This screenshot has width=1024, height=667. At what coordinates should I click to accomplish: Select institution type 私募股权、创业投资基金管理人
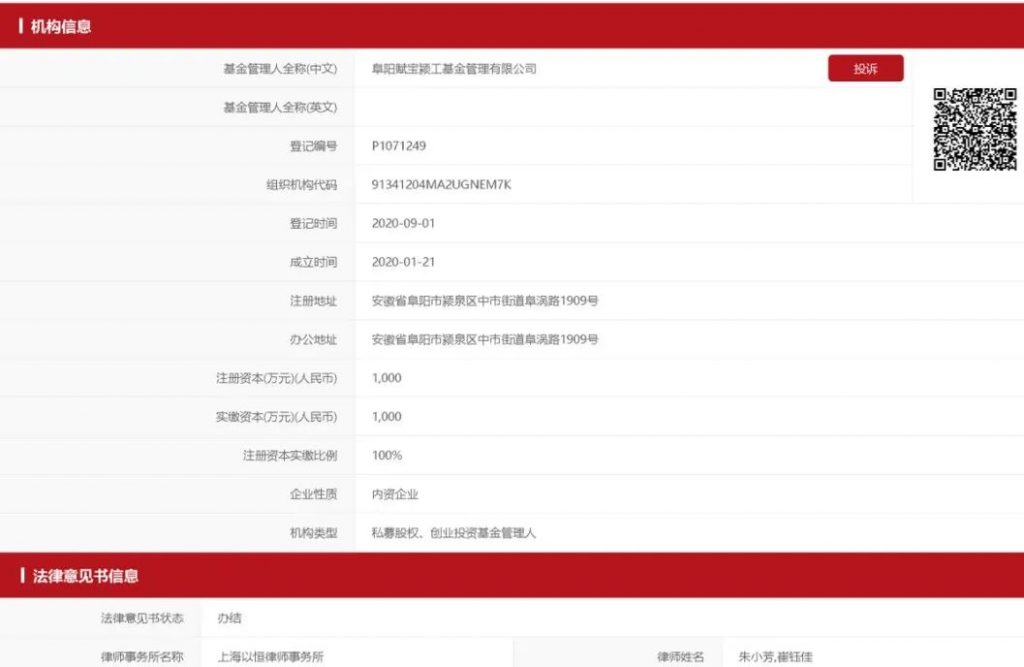(x=454, y=532)
